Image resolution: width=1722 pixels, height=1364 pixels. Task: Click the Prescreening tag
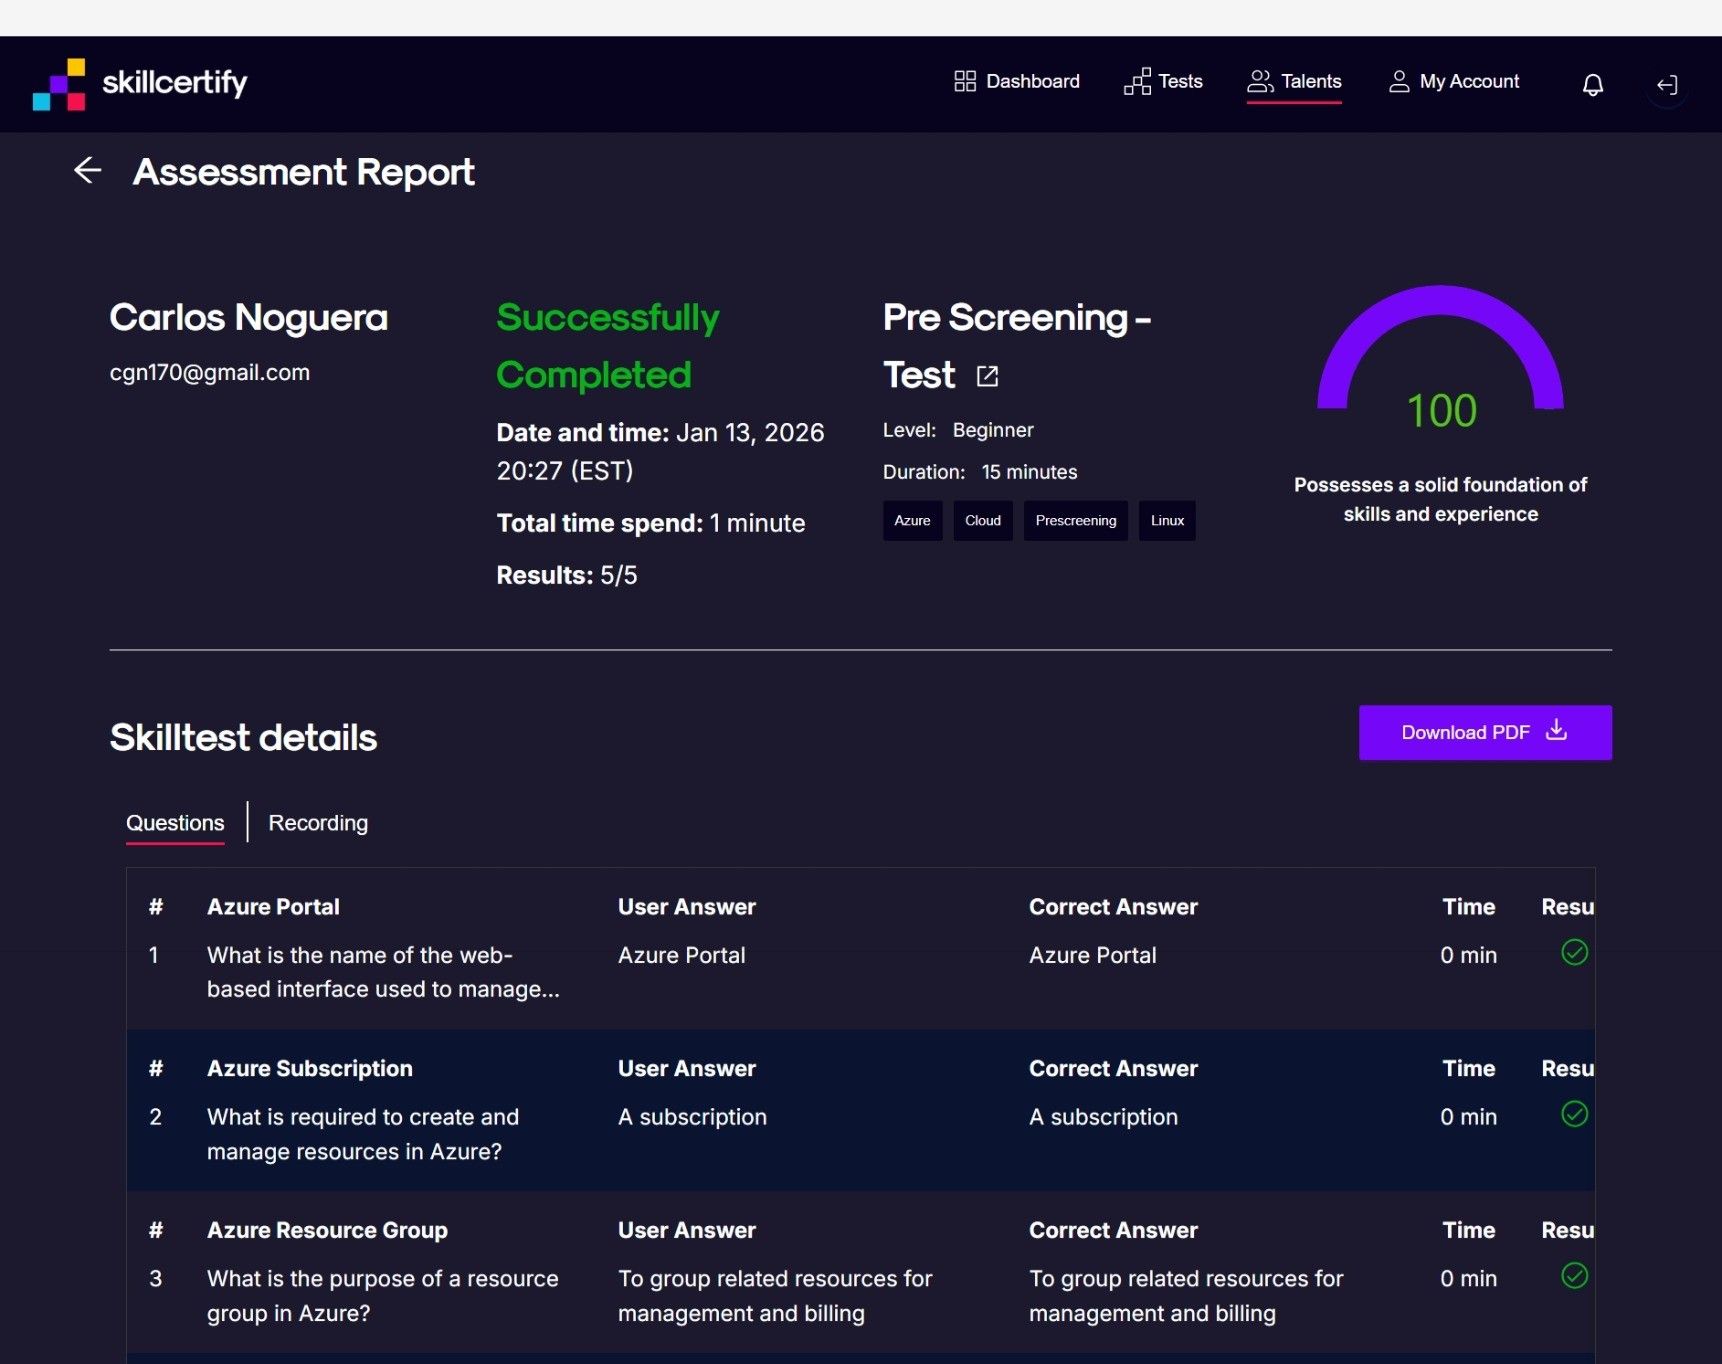pos(1076,521)
